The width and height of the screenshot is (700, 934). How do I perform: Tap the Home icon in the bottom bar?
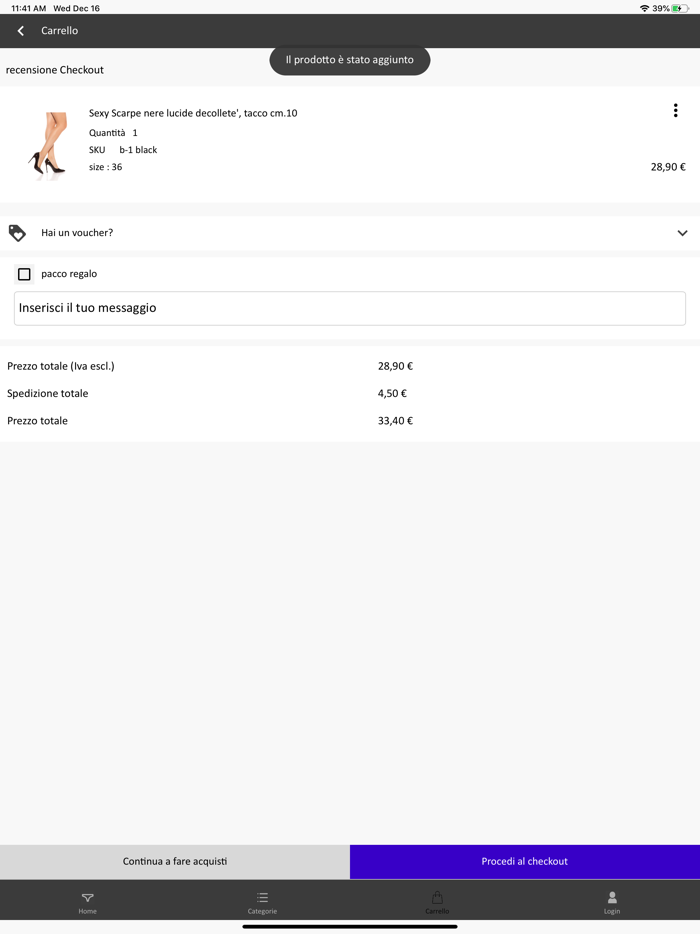[88, 898]
